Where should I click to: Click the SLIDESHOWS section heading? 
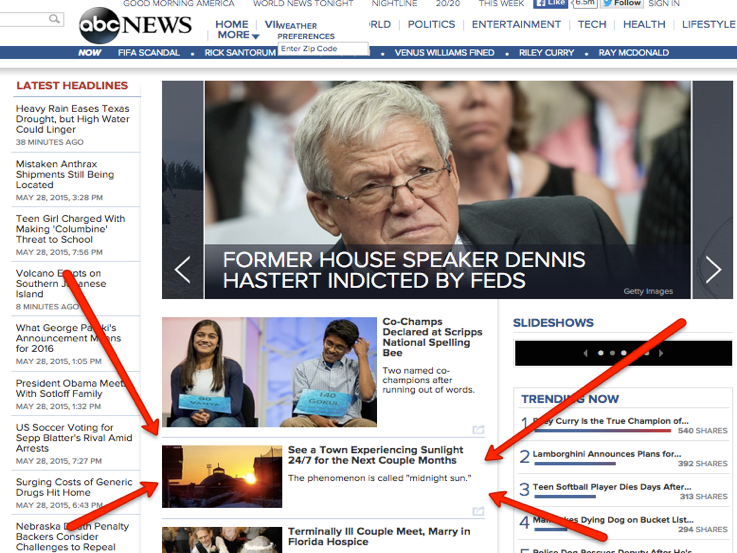coord(553,323)
